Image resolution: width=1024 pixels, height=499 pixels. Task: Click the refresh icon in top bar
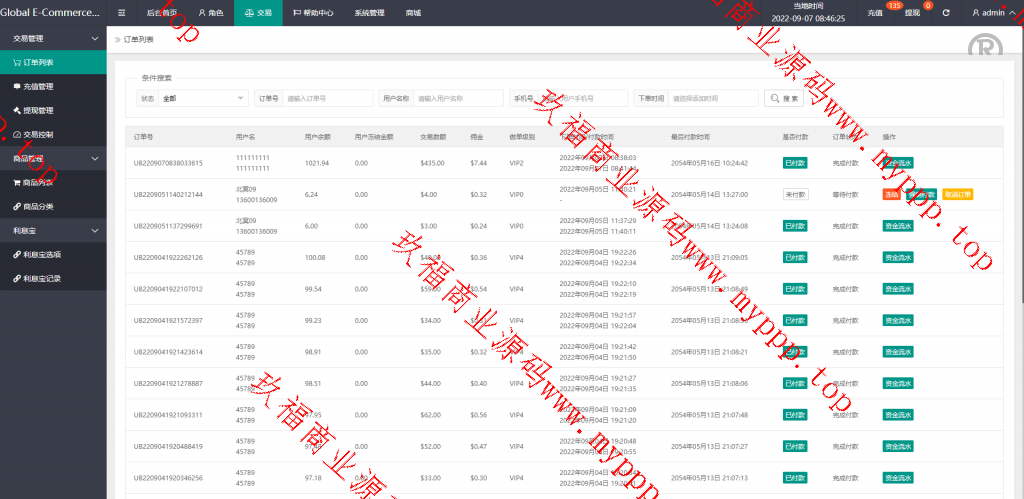point(946,13)
